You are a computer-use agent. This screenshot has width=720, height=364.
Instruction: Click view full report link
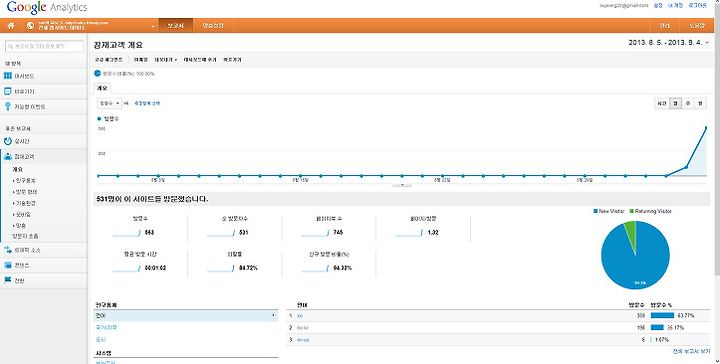(x=692, y=351)
